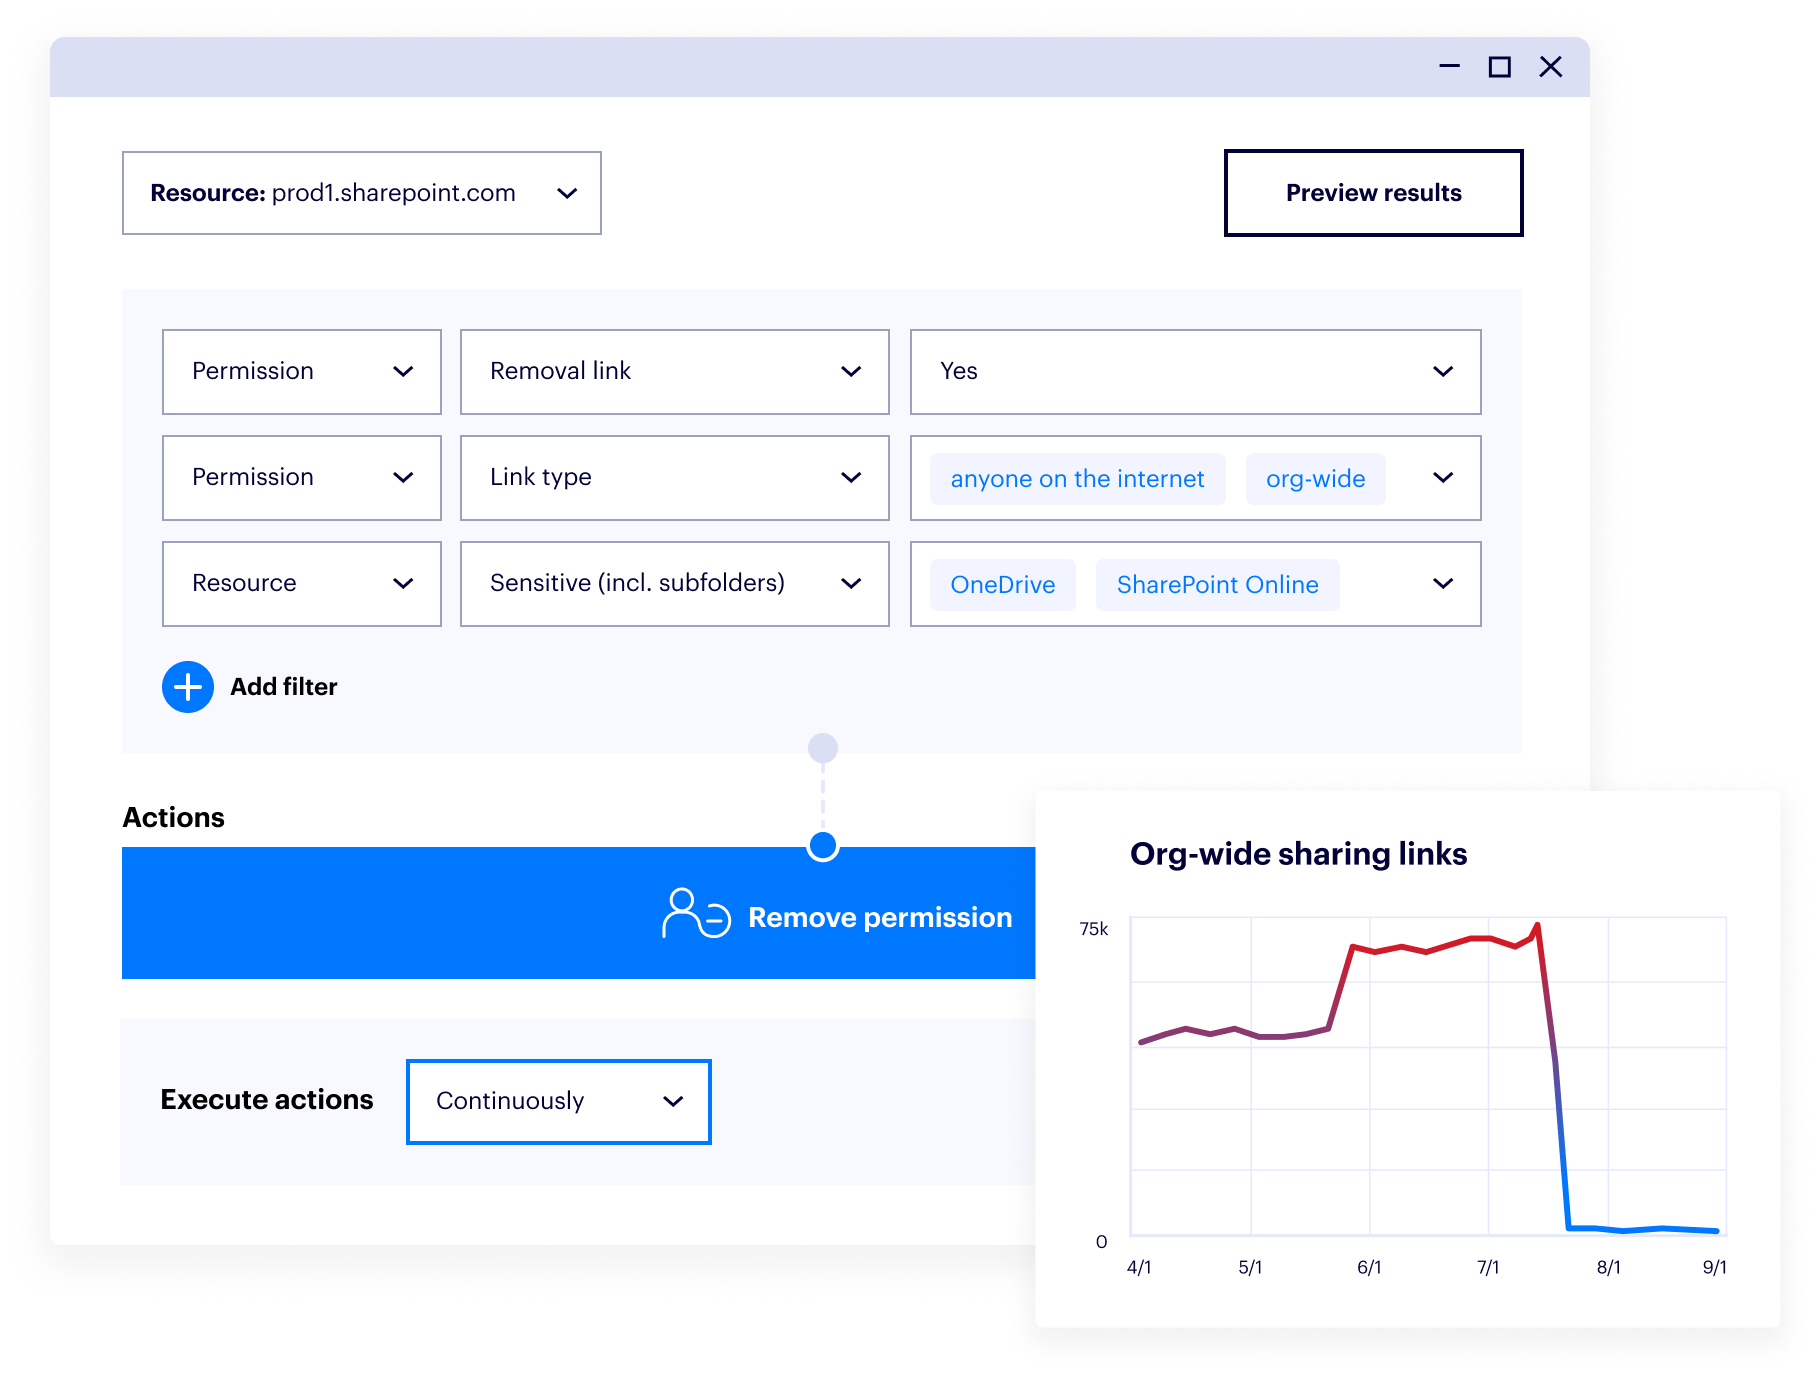Select the SharePoint Online tag

click(1217, 584)
